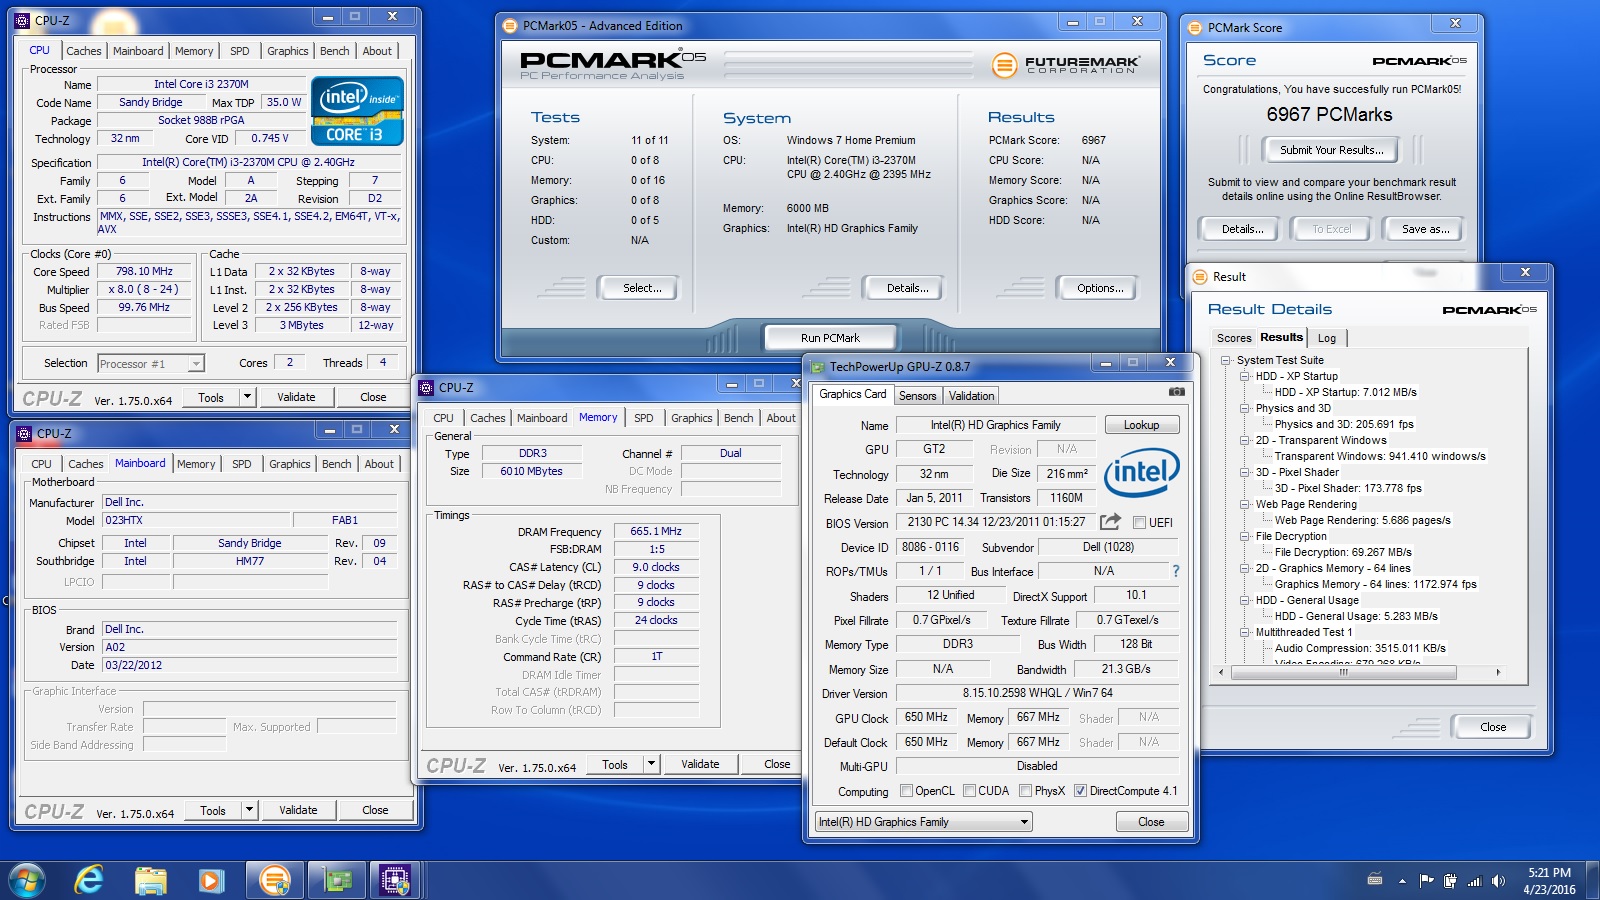This screenshot has width=1600, height=900.
Task: Click the Run PCMark button
Action: pos(830,338)
